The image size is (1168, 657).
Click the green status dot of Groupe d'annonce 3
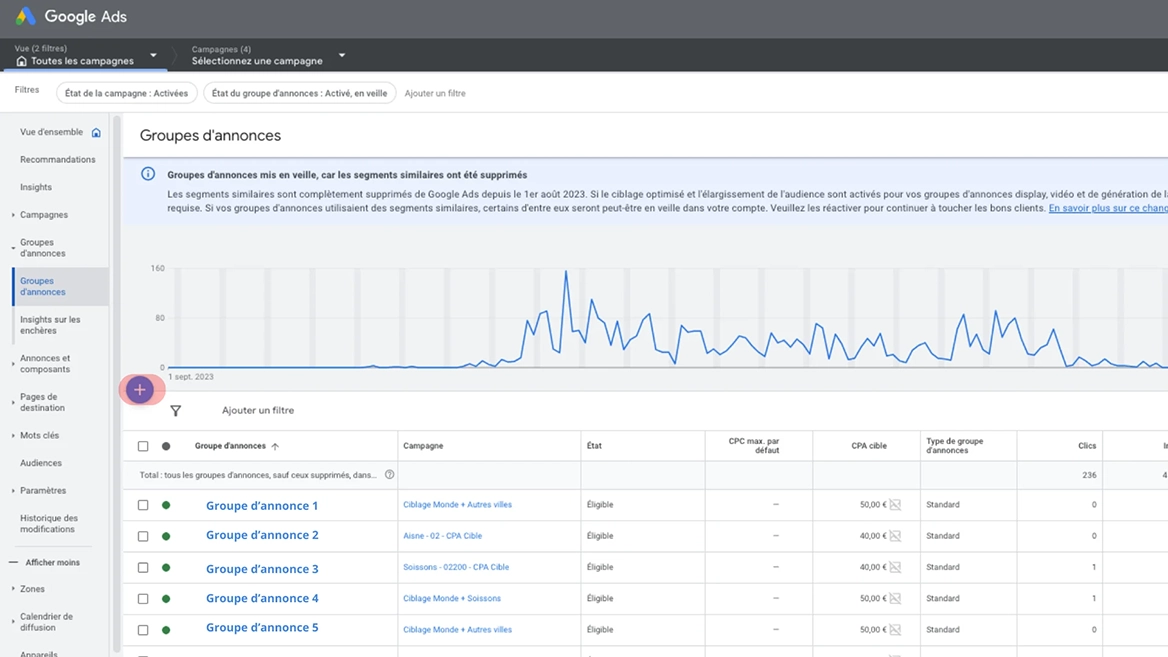166,568
